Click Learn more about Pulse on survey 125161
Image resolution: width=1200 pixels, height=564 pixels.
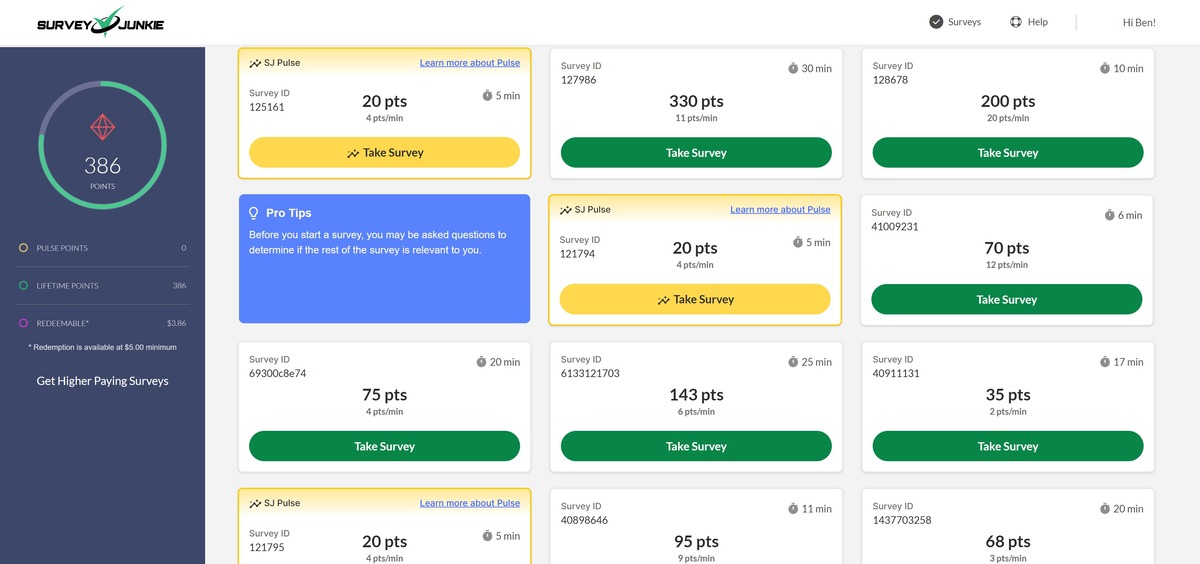(469, 63)
